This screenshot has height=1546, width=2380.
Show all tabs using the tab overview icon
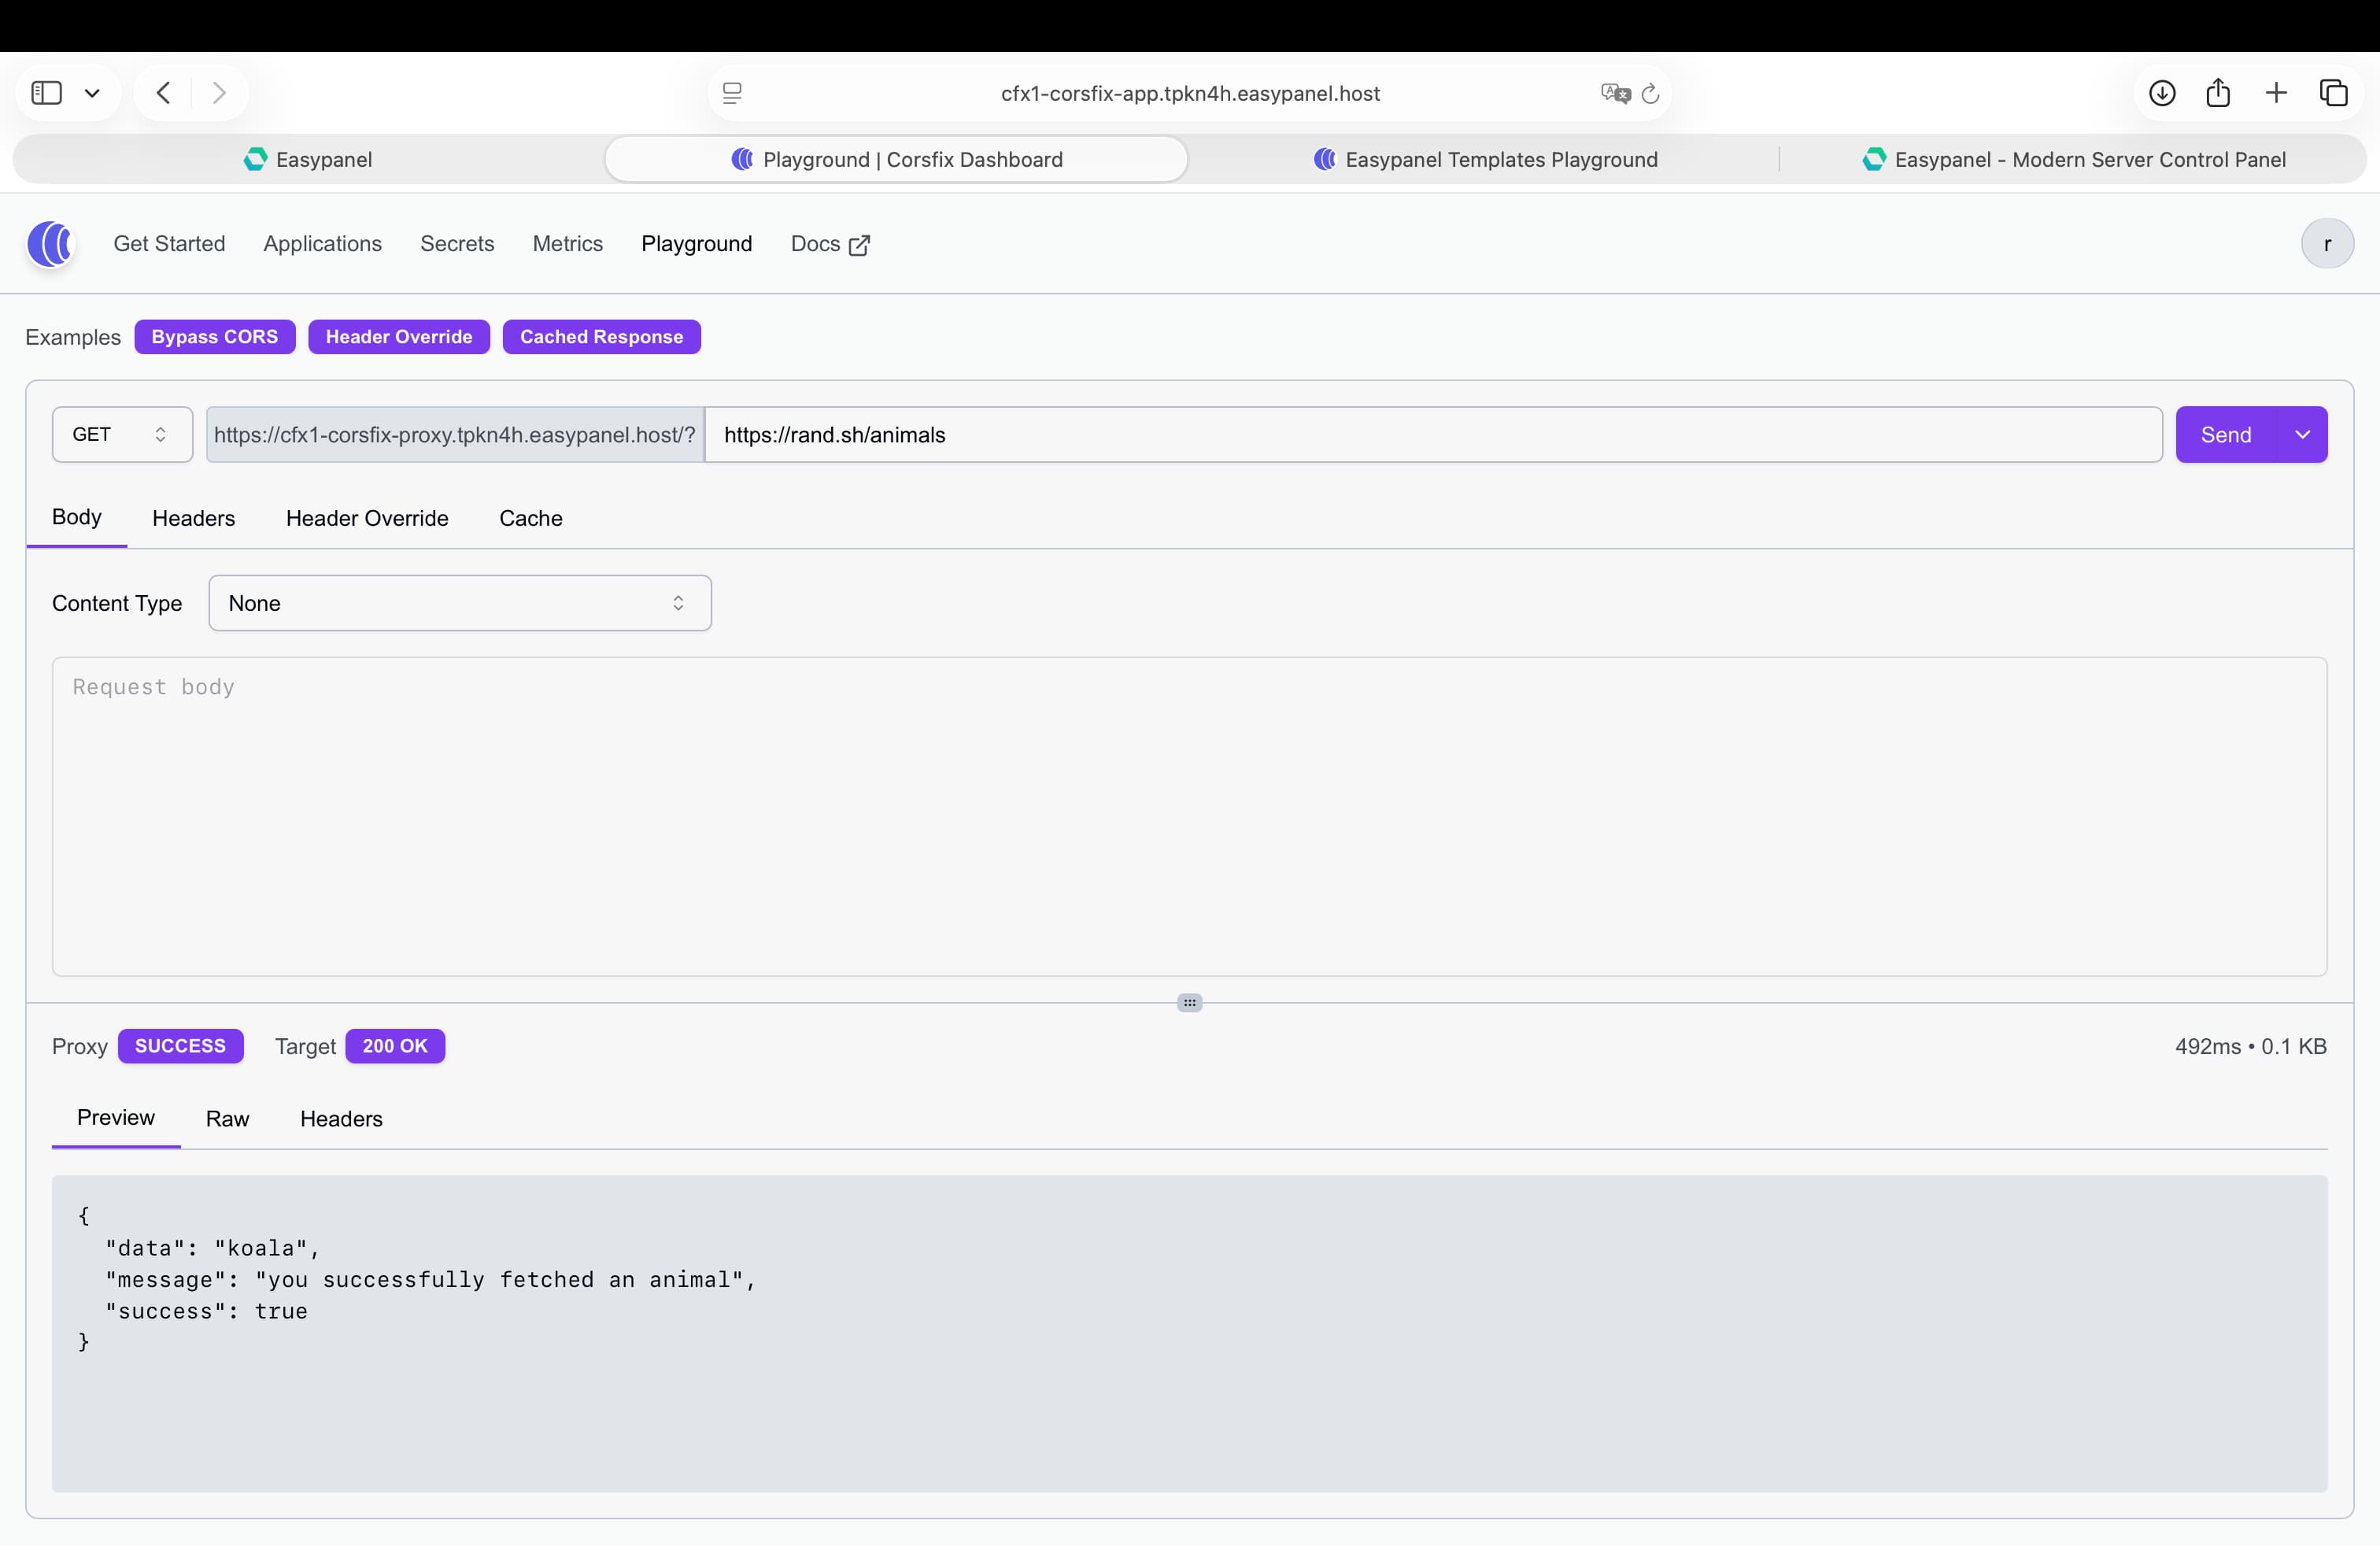coord(2334,92)
